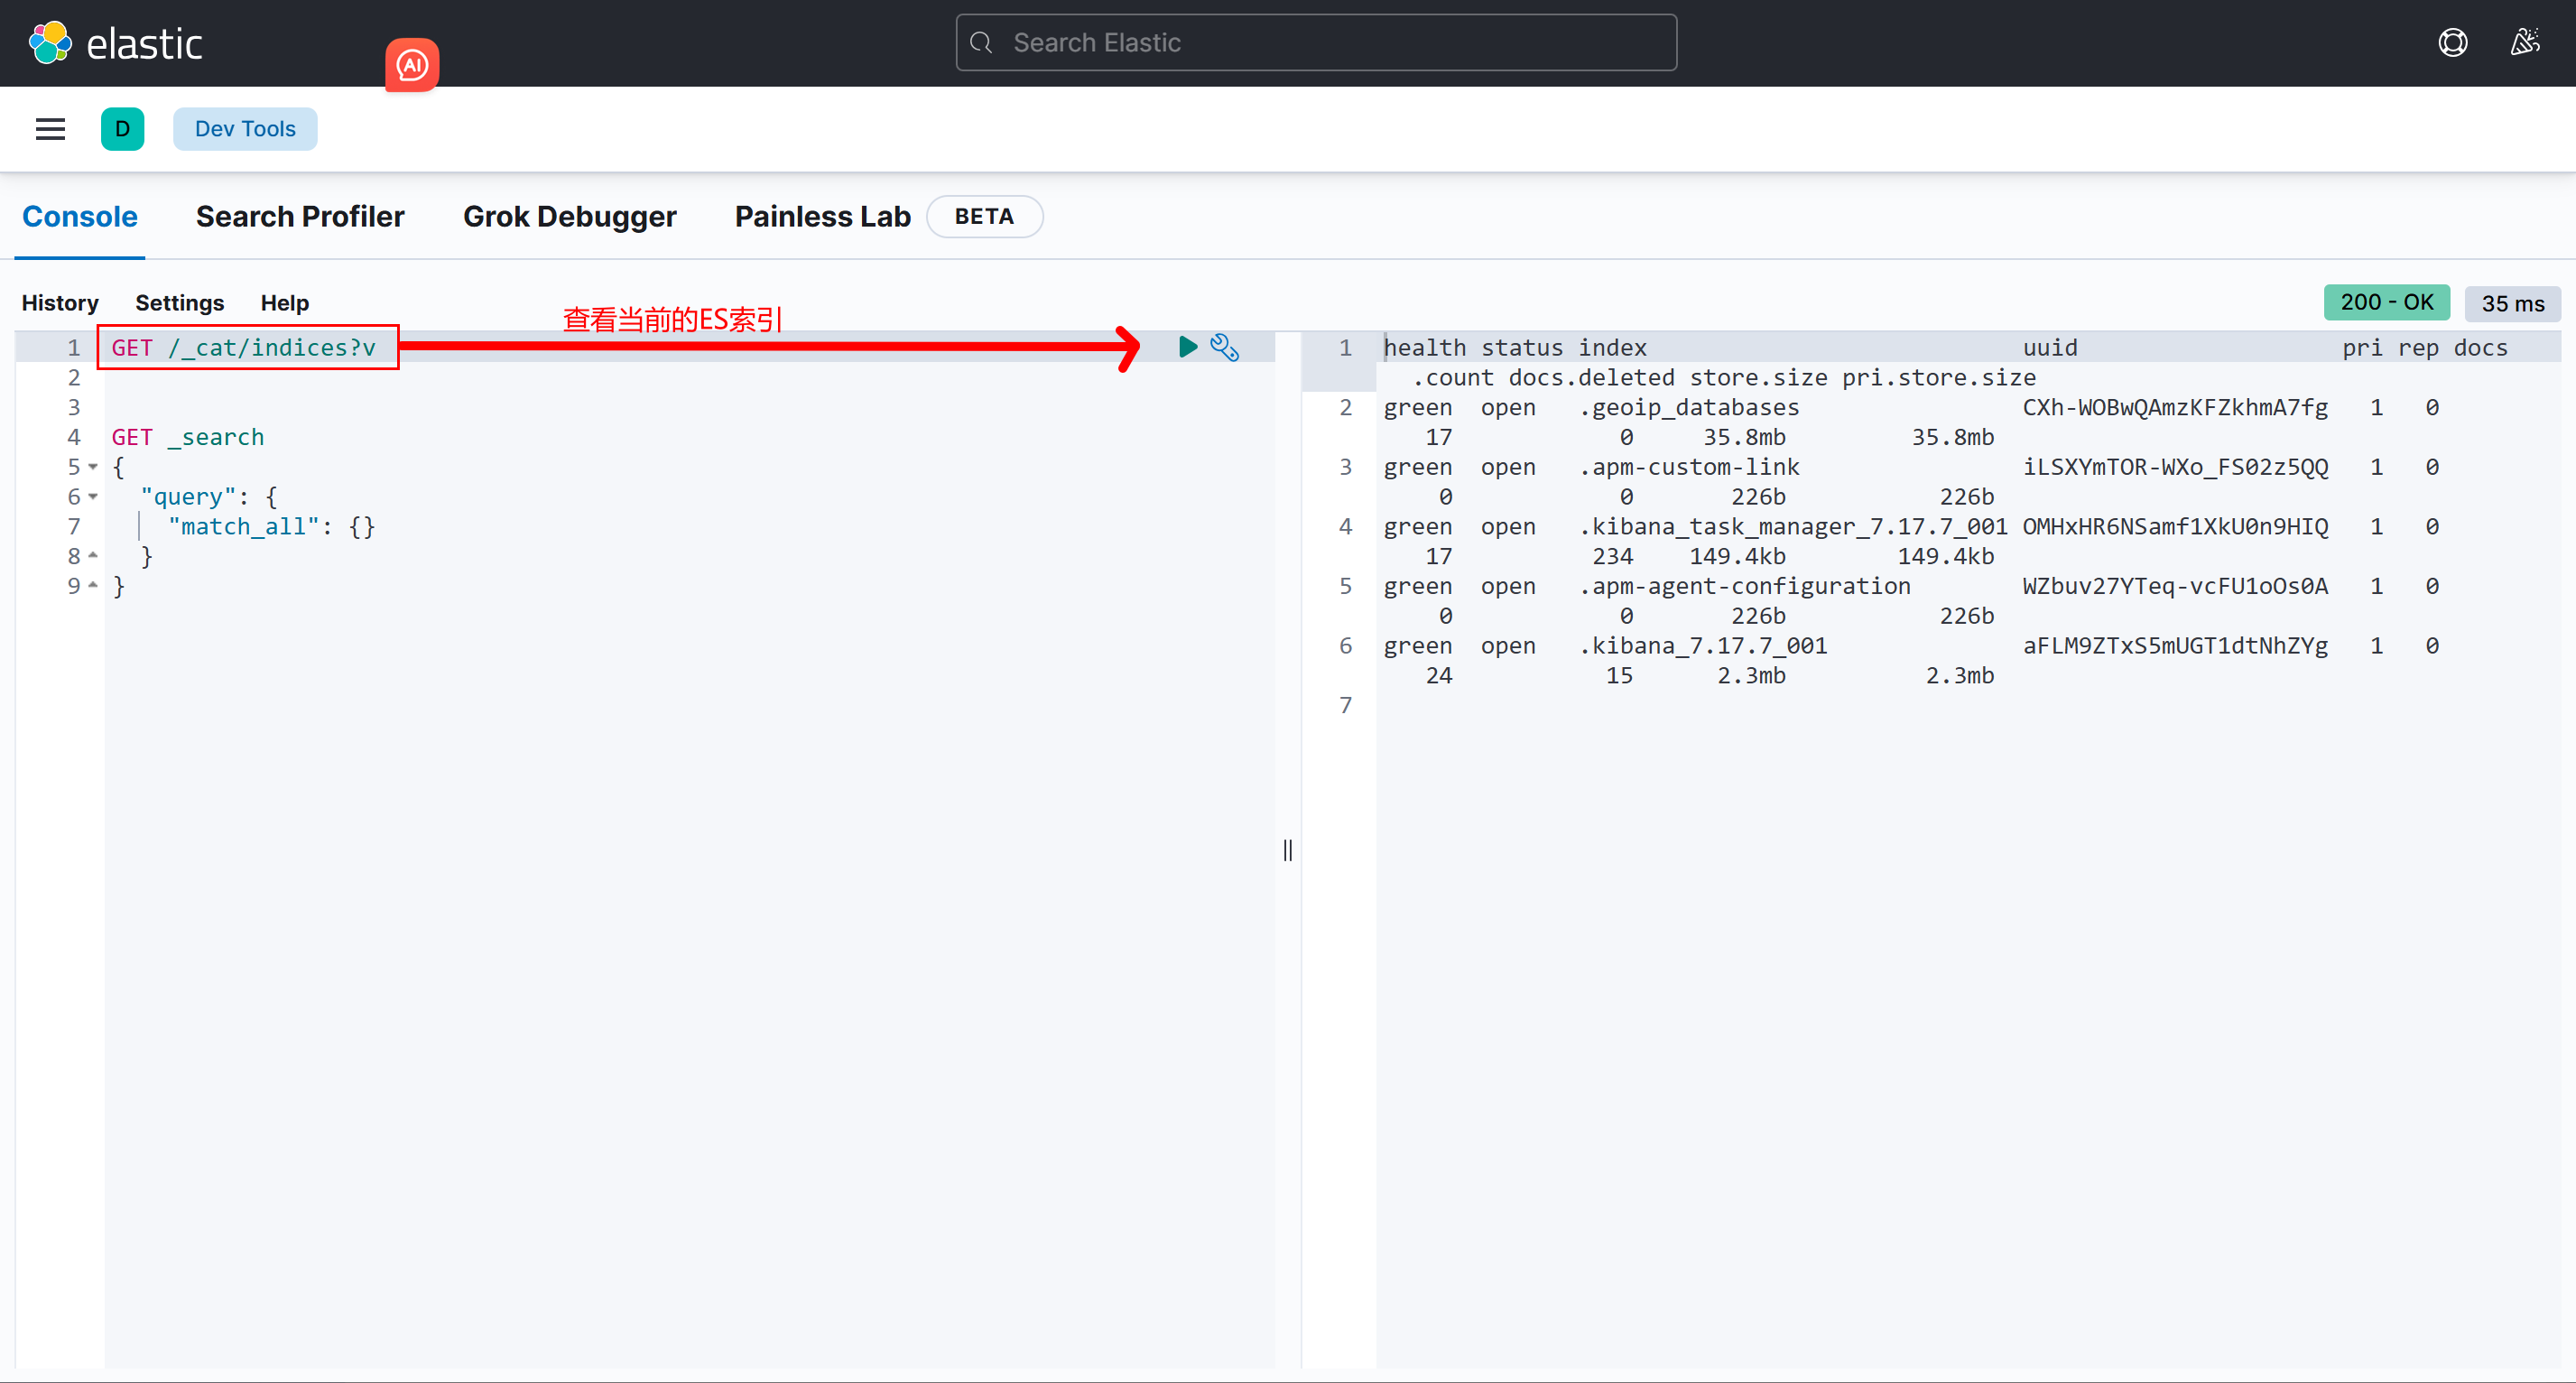This screenshot has width=2576, height=1383.
Task: Click the 'health' column header in output
Action: click(x=1425, y=347)
